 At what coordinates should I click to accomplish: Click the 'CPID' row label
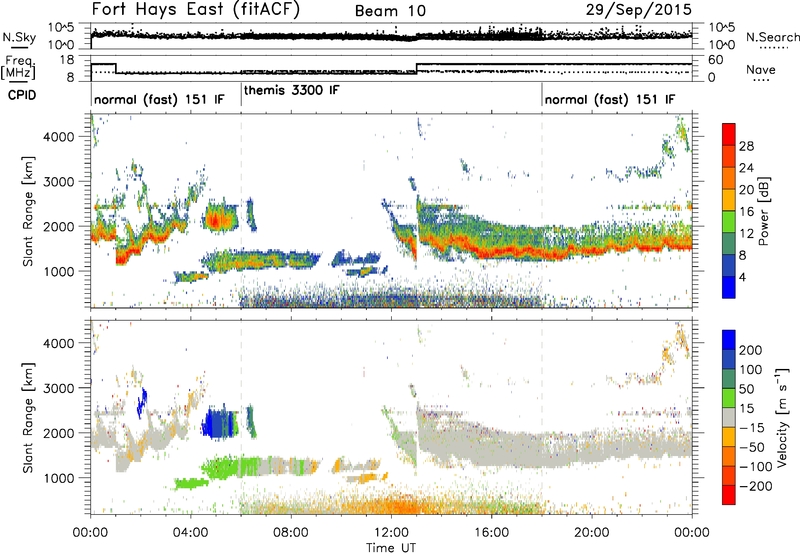tap(22, 95)
